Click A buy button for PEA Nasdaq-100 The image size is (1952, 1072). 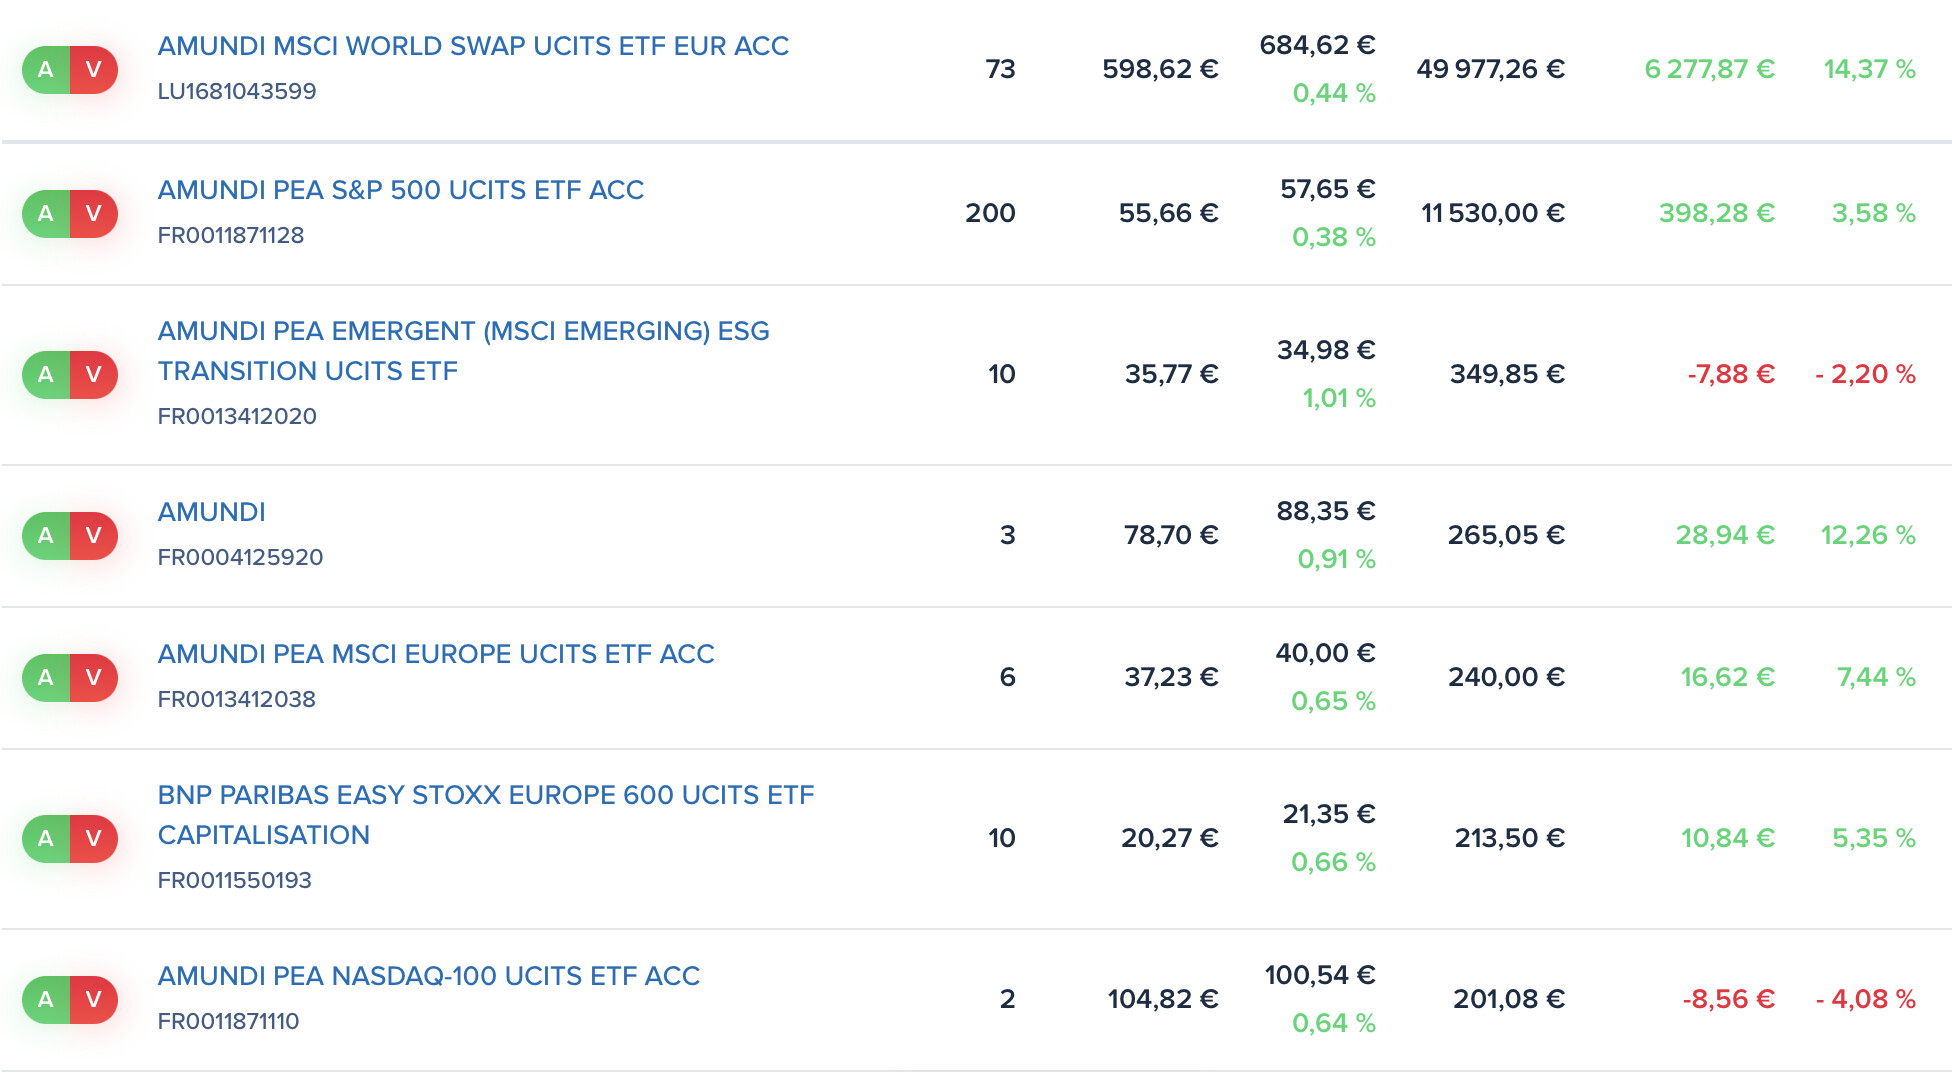coord(46,1000)
